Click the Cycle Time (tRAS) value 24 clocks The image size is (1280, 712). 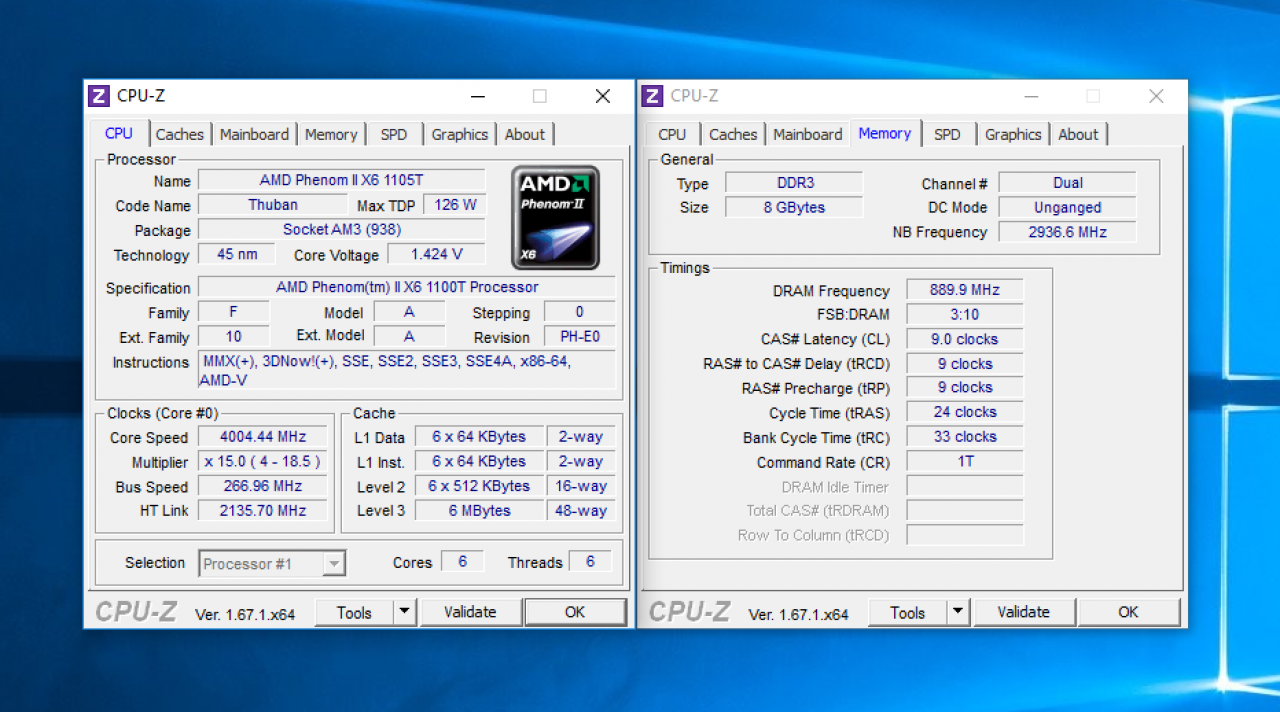click(x=964, y=412)
